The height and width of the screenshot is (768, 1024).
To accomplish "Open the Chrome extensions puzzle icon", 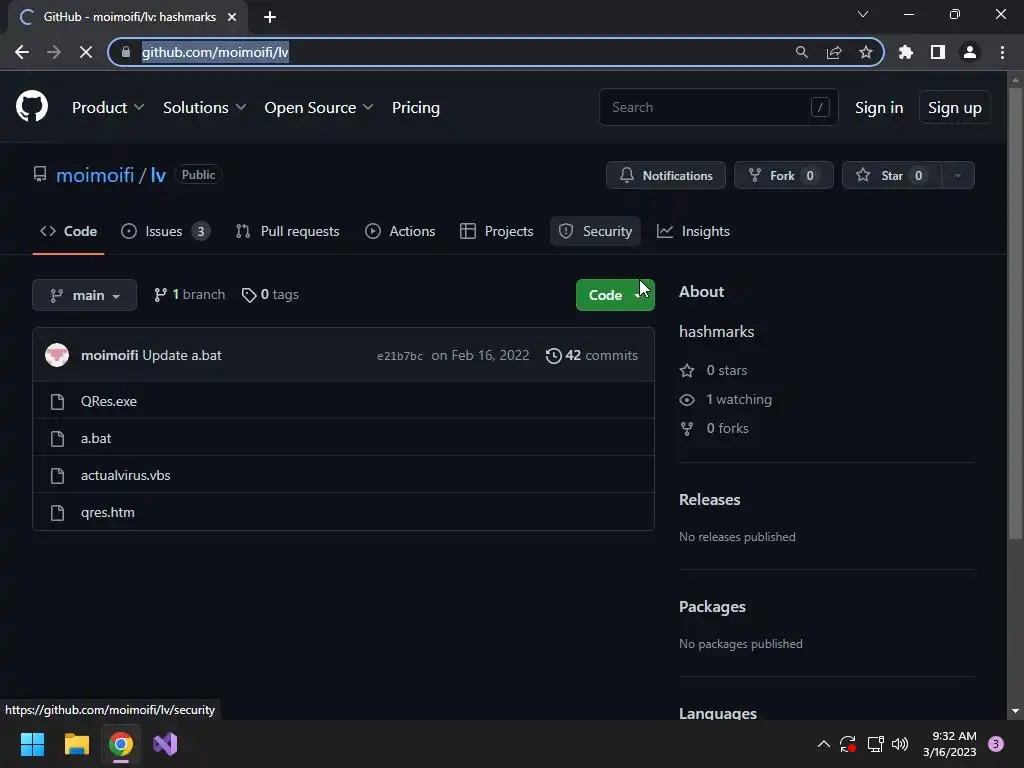I will 905,52.
